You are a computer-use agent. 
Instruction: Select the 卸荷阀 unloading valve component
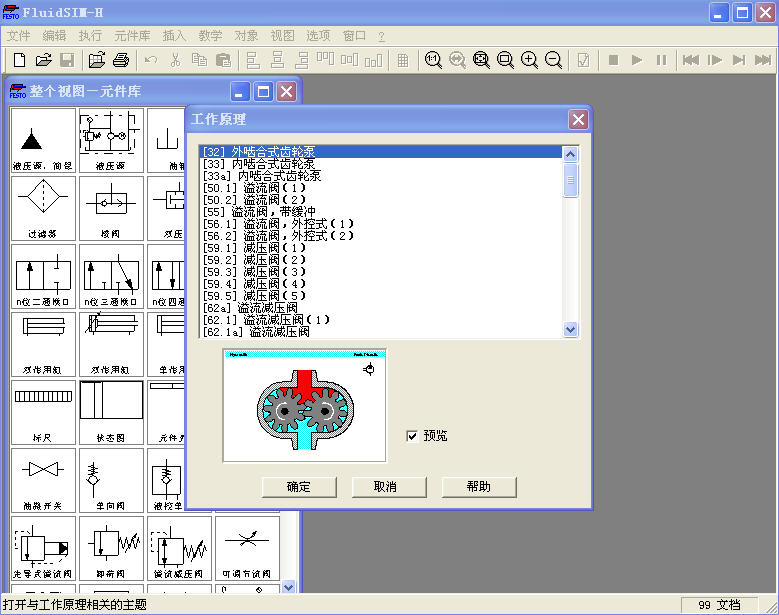(x=111, y=549)
